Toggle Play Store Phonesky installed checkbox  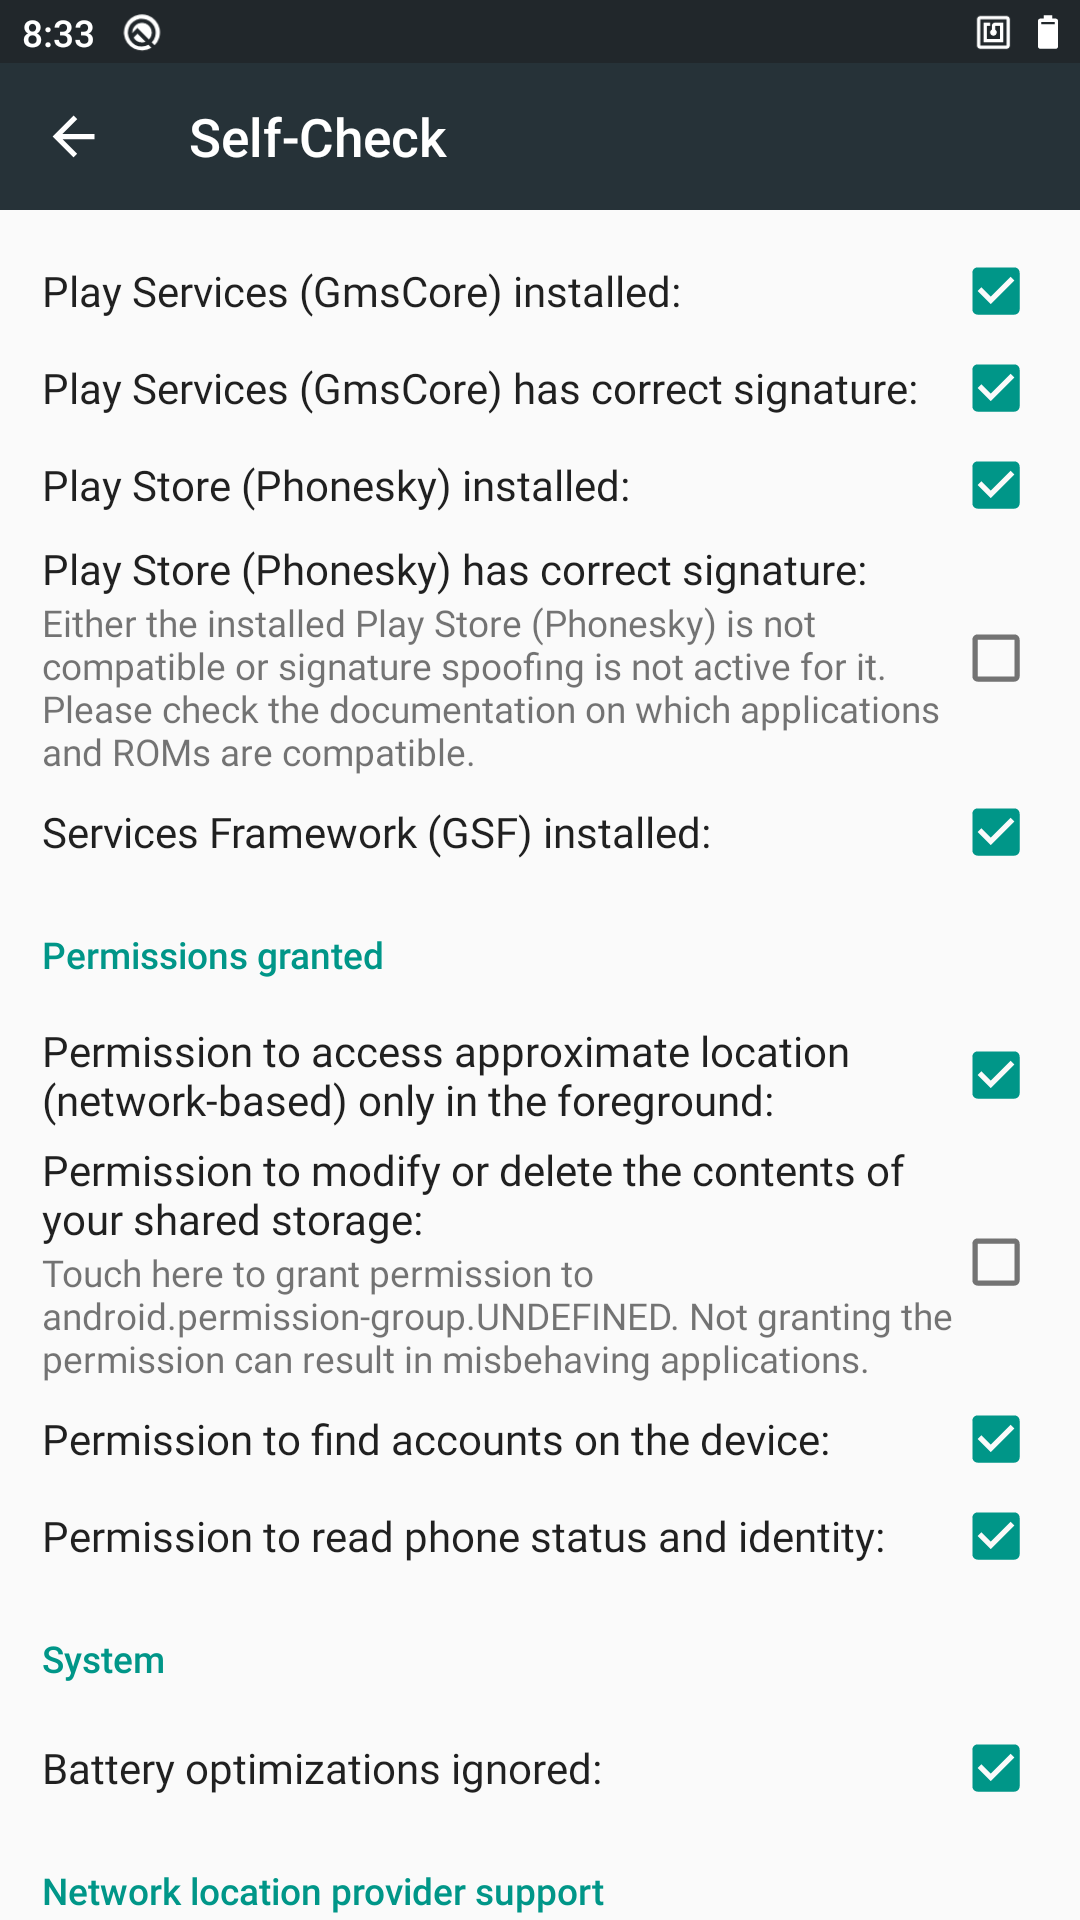996,485
